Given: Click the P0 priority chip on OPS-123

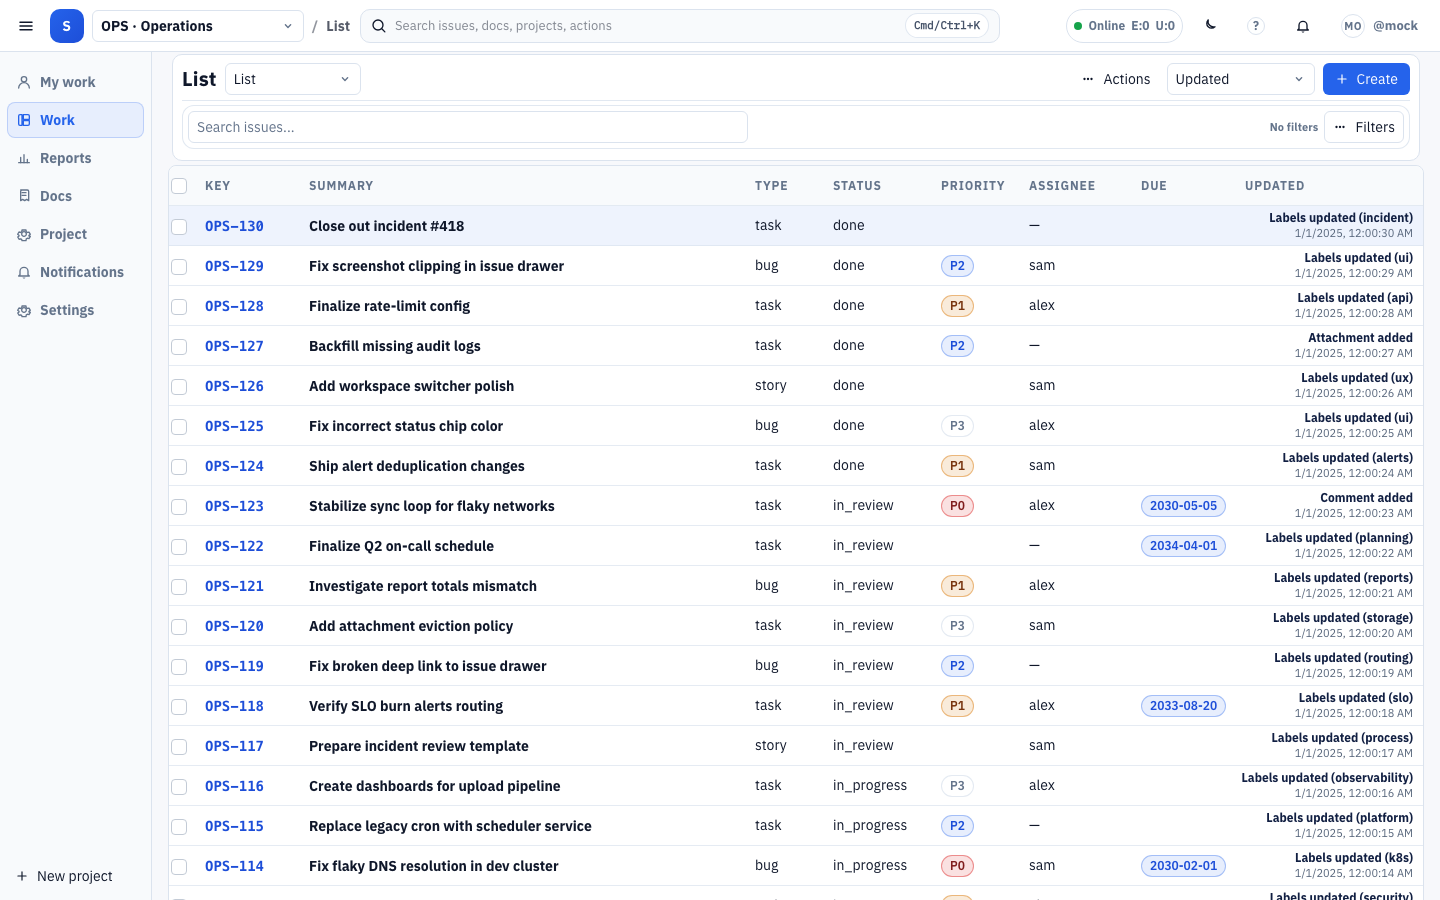Looking at the screenshot, I should [x=957, y=506].
